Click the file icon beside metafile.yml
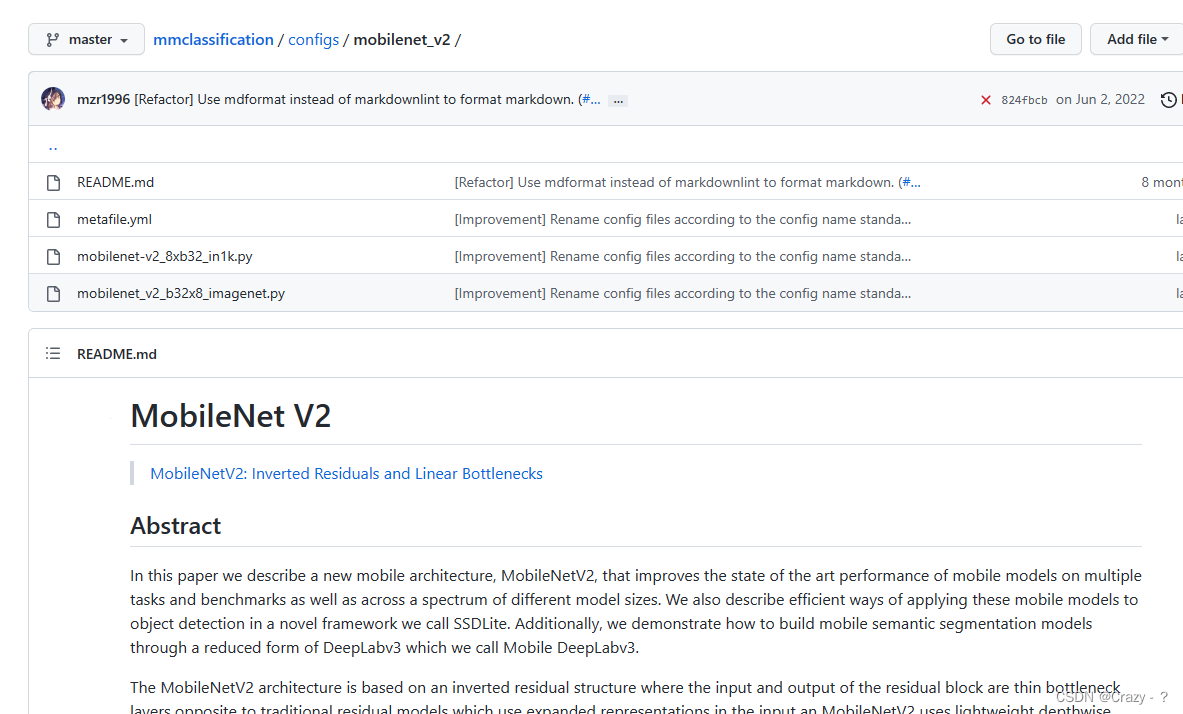The height and width of the screenshot is (714, 1183). coord(53,219)
